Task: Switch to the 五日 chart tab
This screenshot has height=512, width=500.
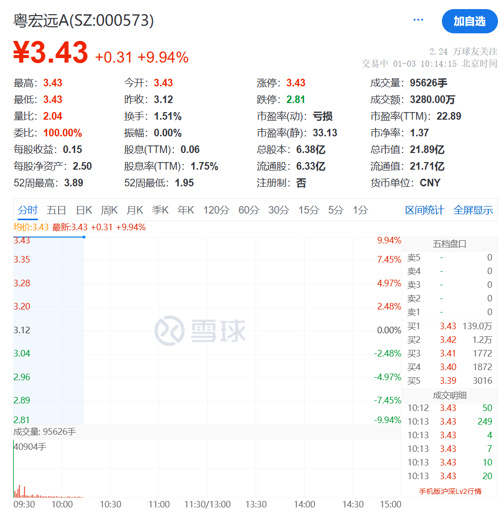Action: tap(56, 210)
